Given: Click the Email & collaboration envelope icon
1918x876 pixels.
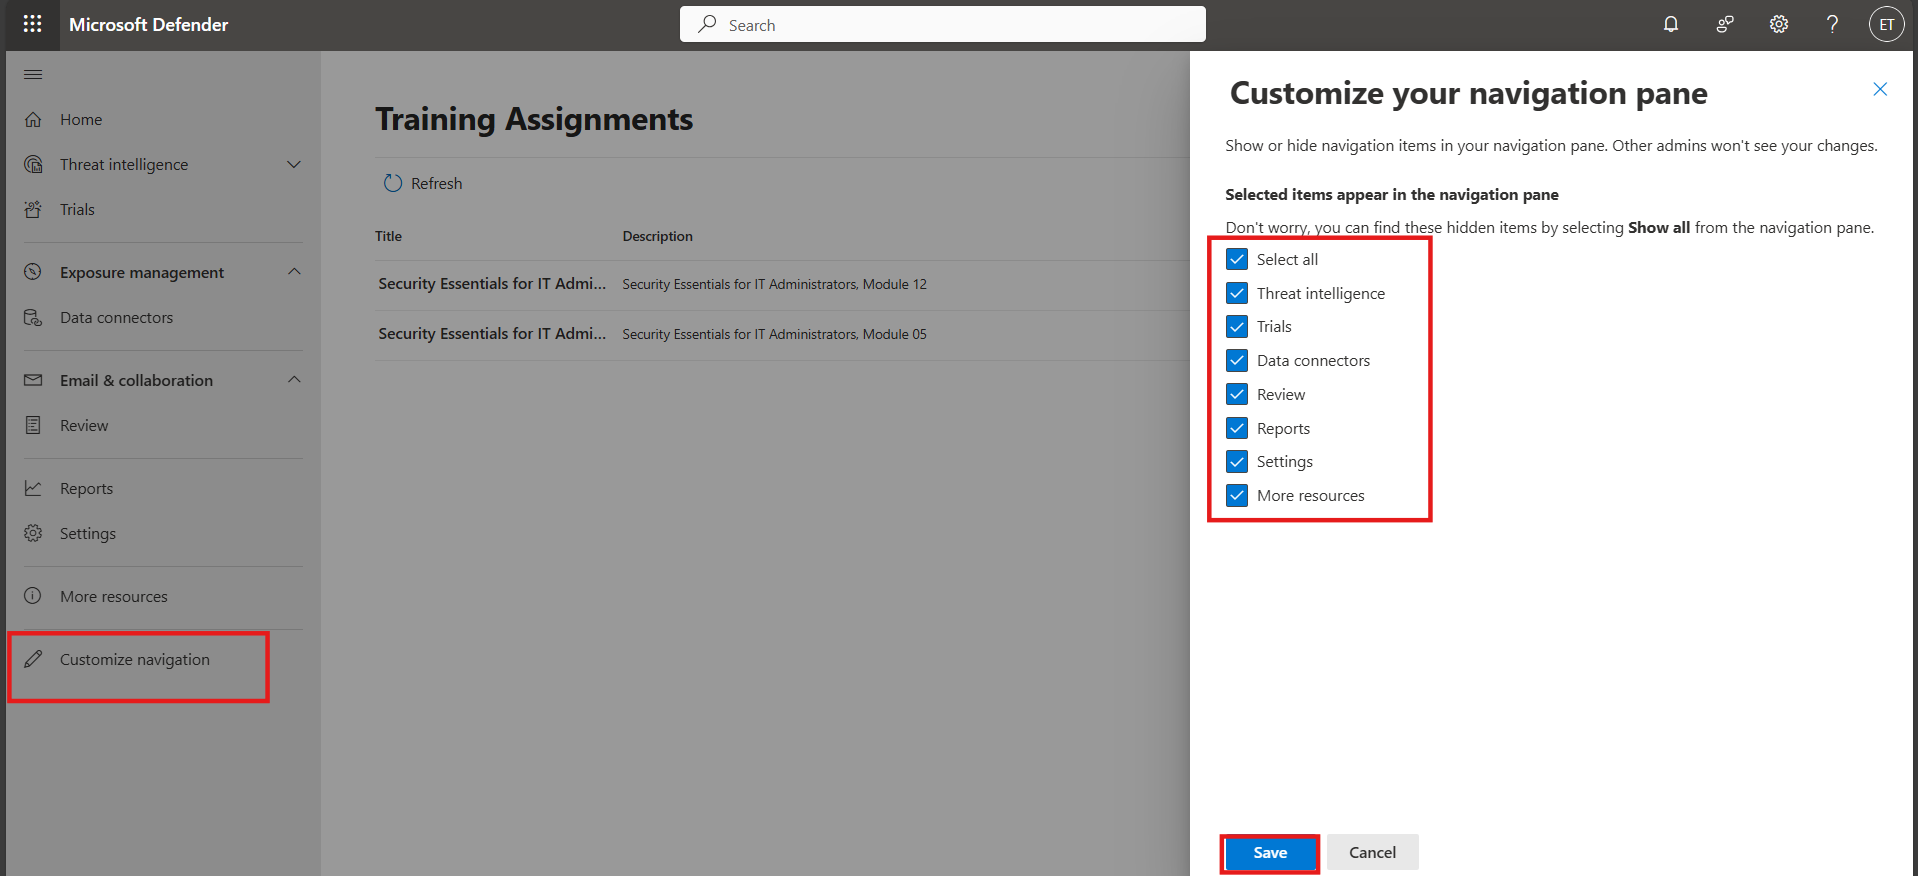Looking at the screenshot, I should coord(33,380).
